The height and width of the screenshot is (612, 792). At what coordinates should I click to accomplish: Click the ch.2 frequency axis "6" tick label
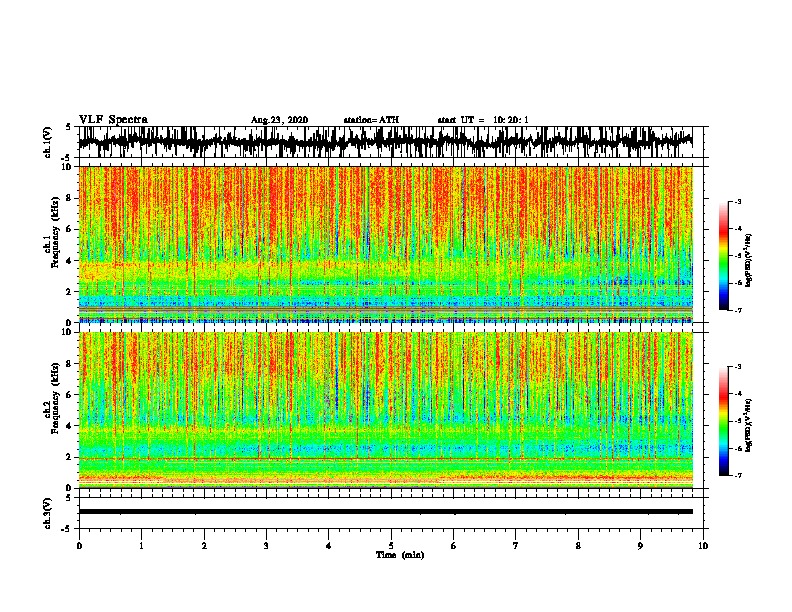[69, 395]
